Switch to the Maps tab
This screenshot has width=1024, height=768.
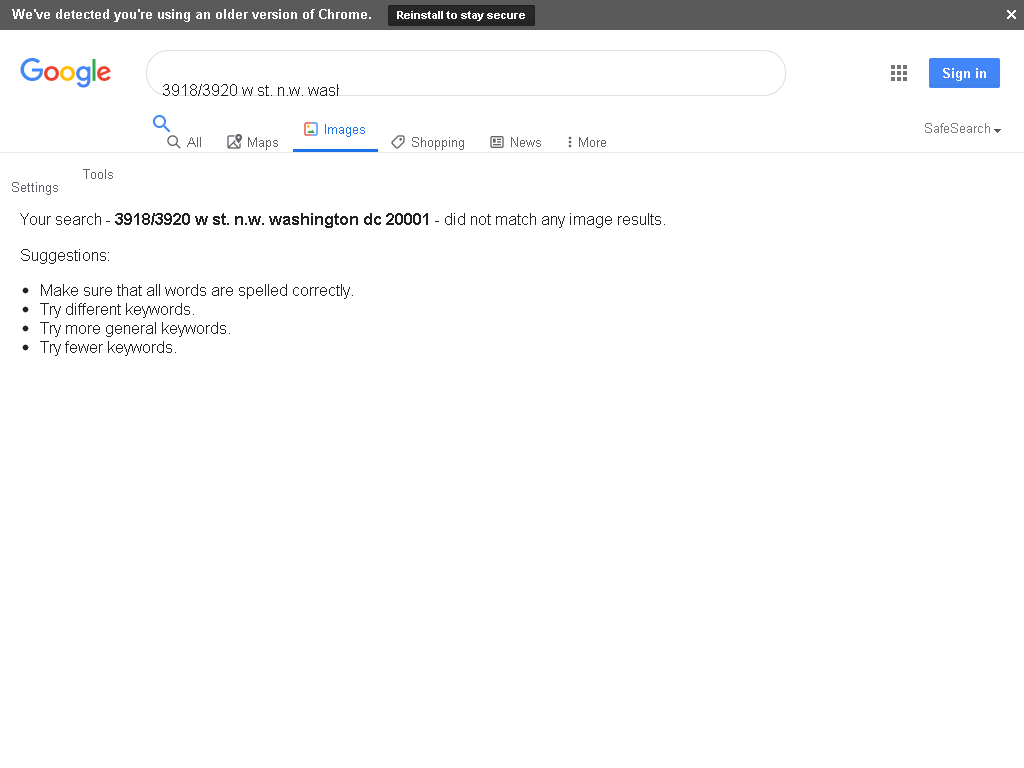pos(253,142)
